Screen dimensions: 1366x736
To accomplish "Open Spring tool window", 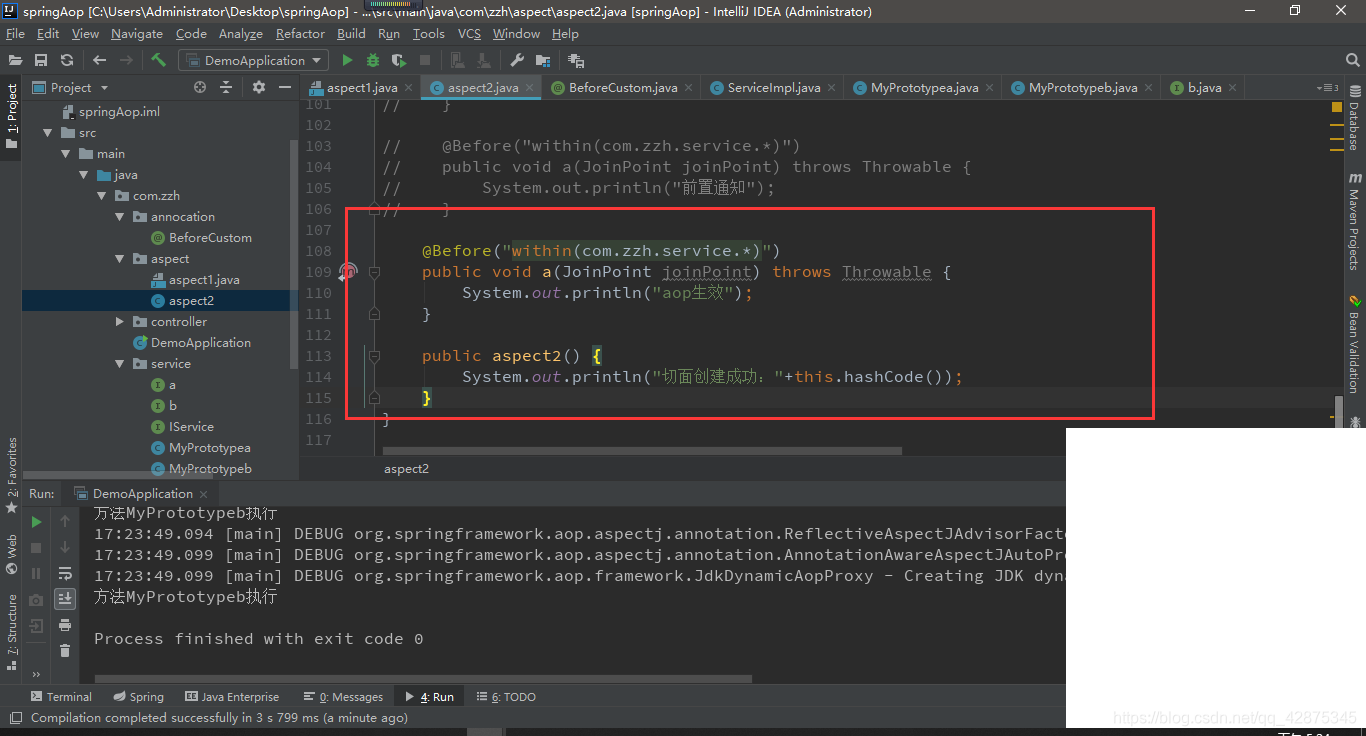I will 137,697.
